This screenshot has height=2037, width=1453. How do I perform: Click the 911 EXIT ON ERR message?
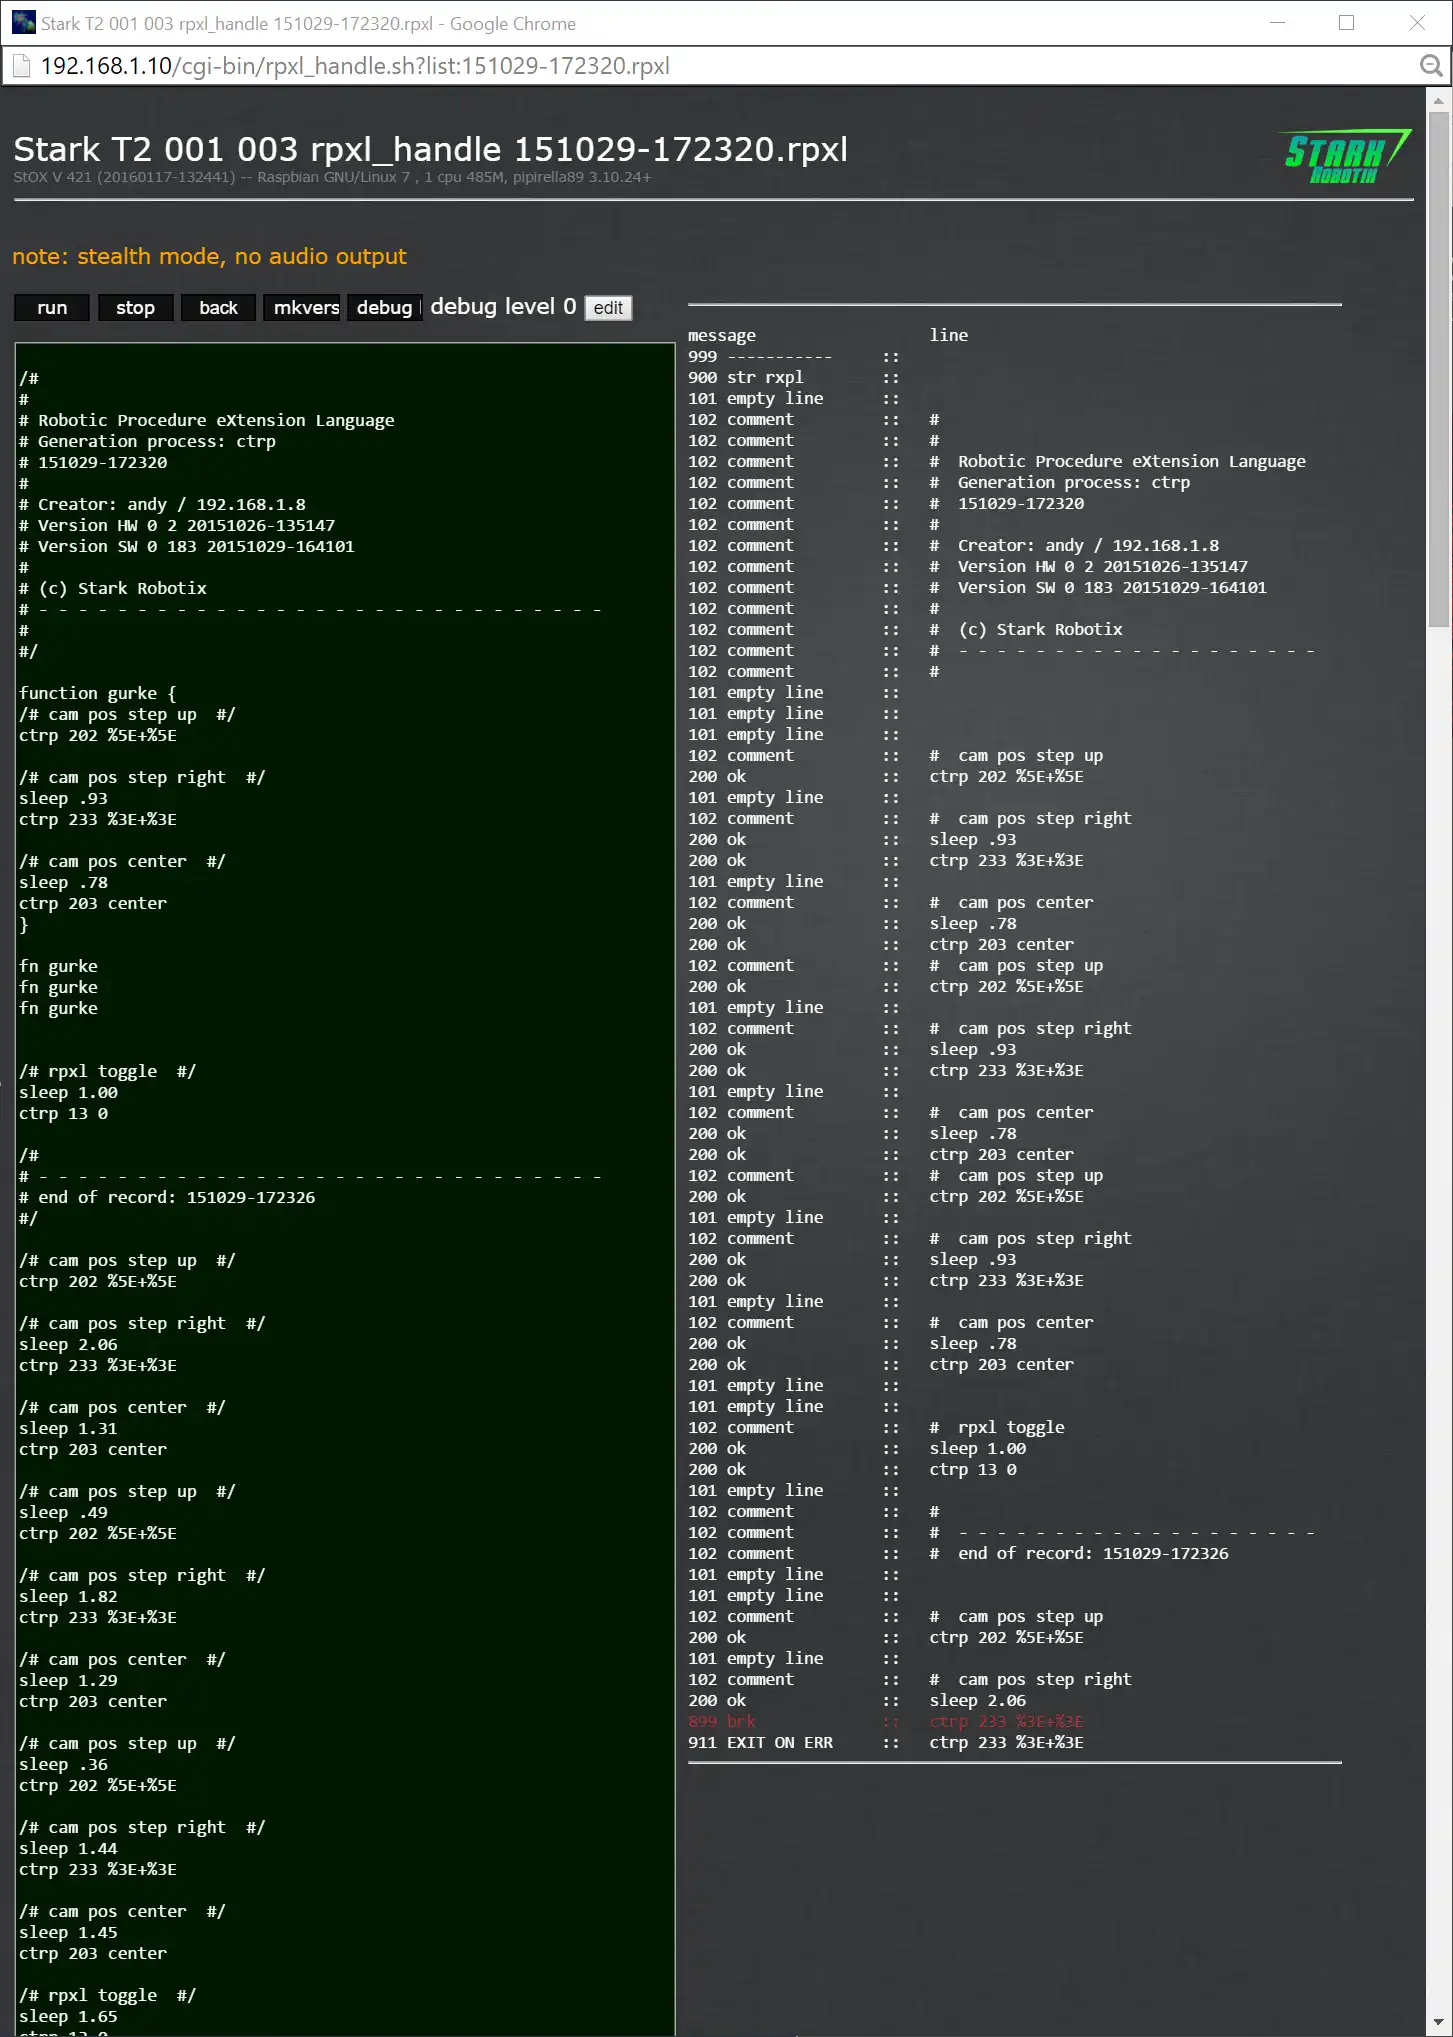click(760, 1742)
